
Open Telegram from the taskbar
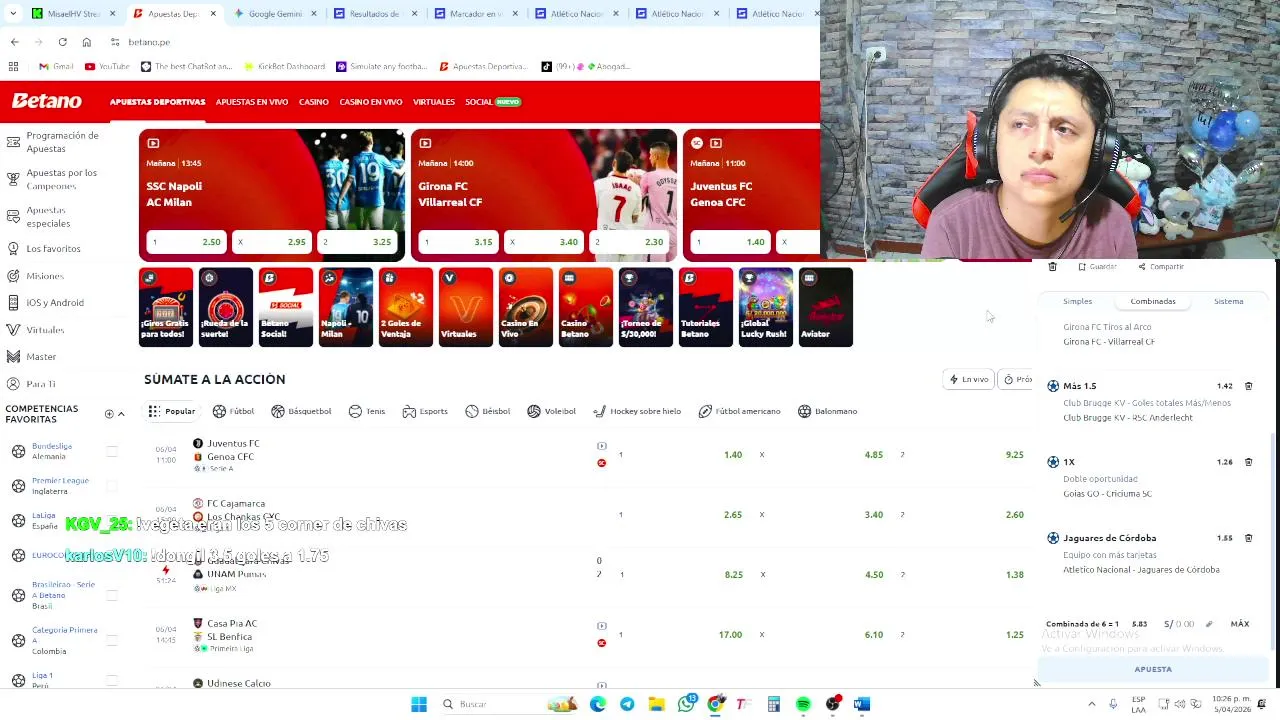point(627,704)
